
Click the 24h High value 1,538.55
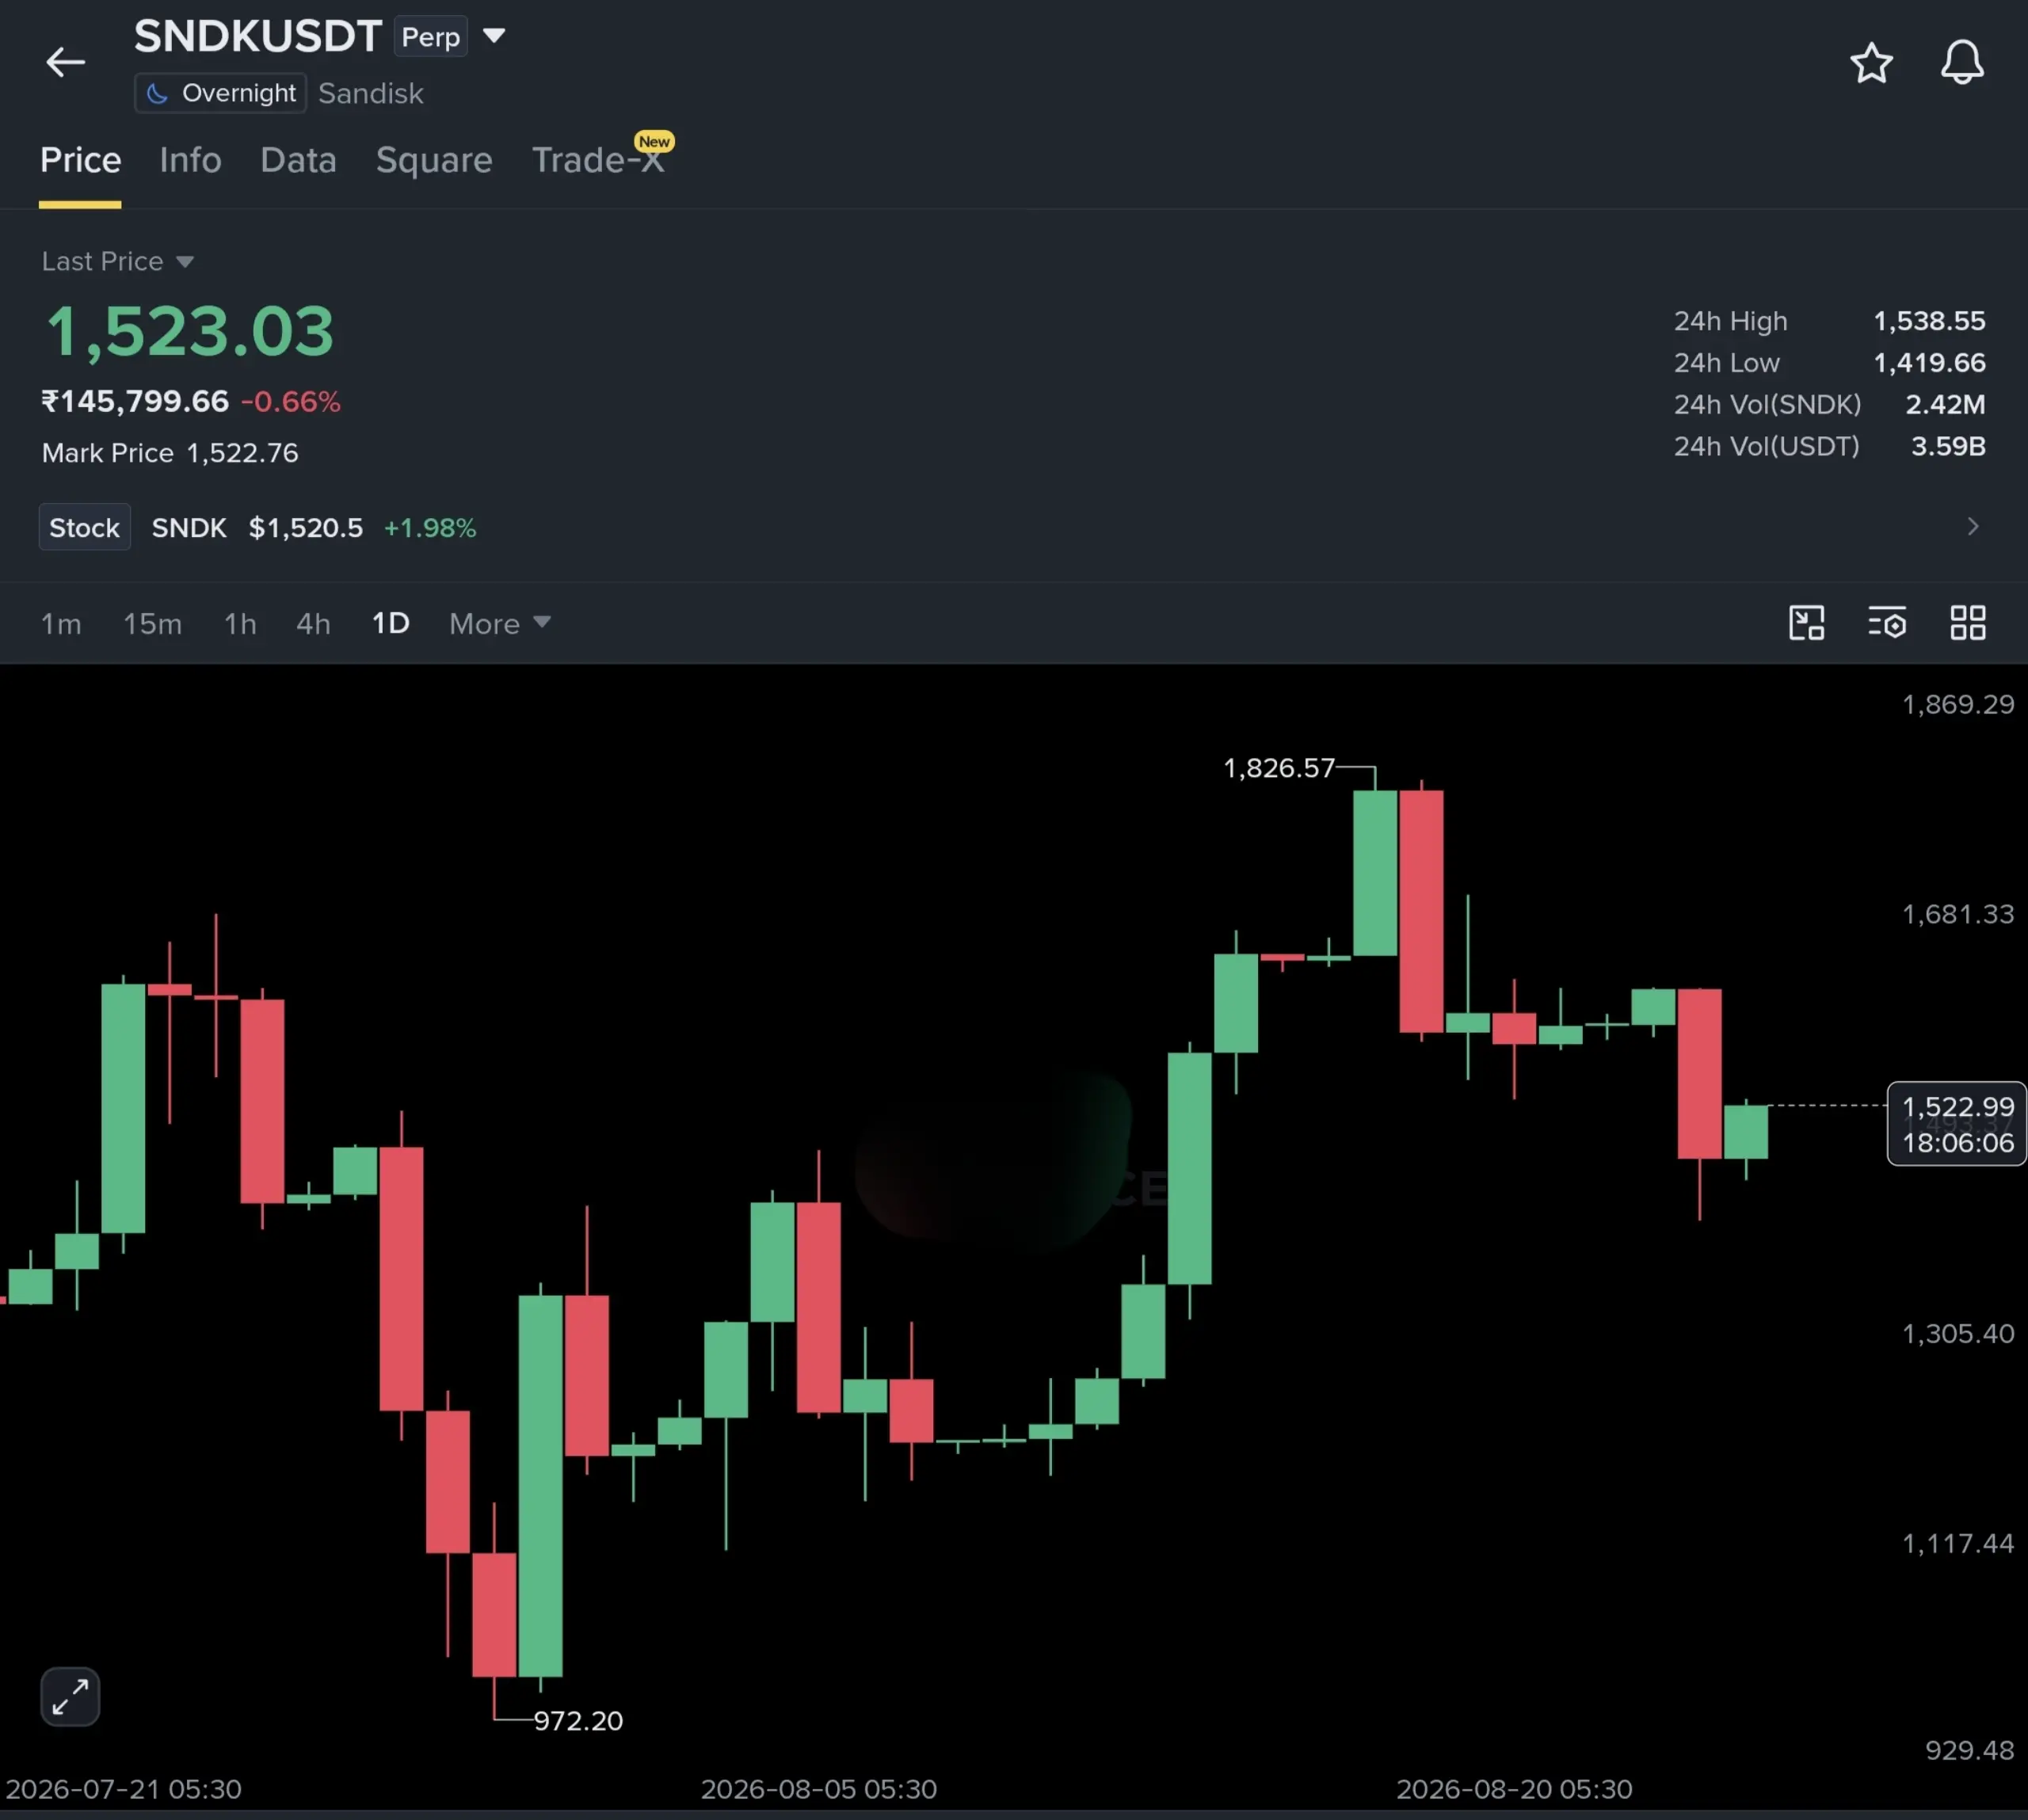click(x=1929, y=321)
